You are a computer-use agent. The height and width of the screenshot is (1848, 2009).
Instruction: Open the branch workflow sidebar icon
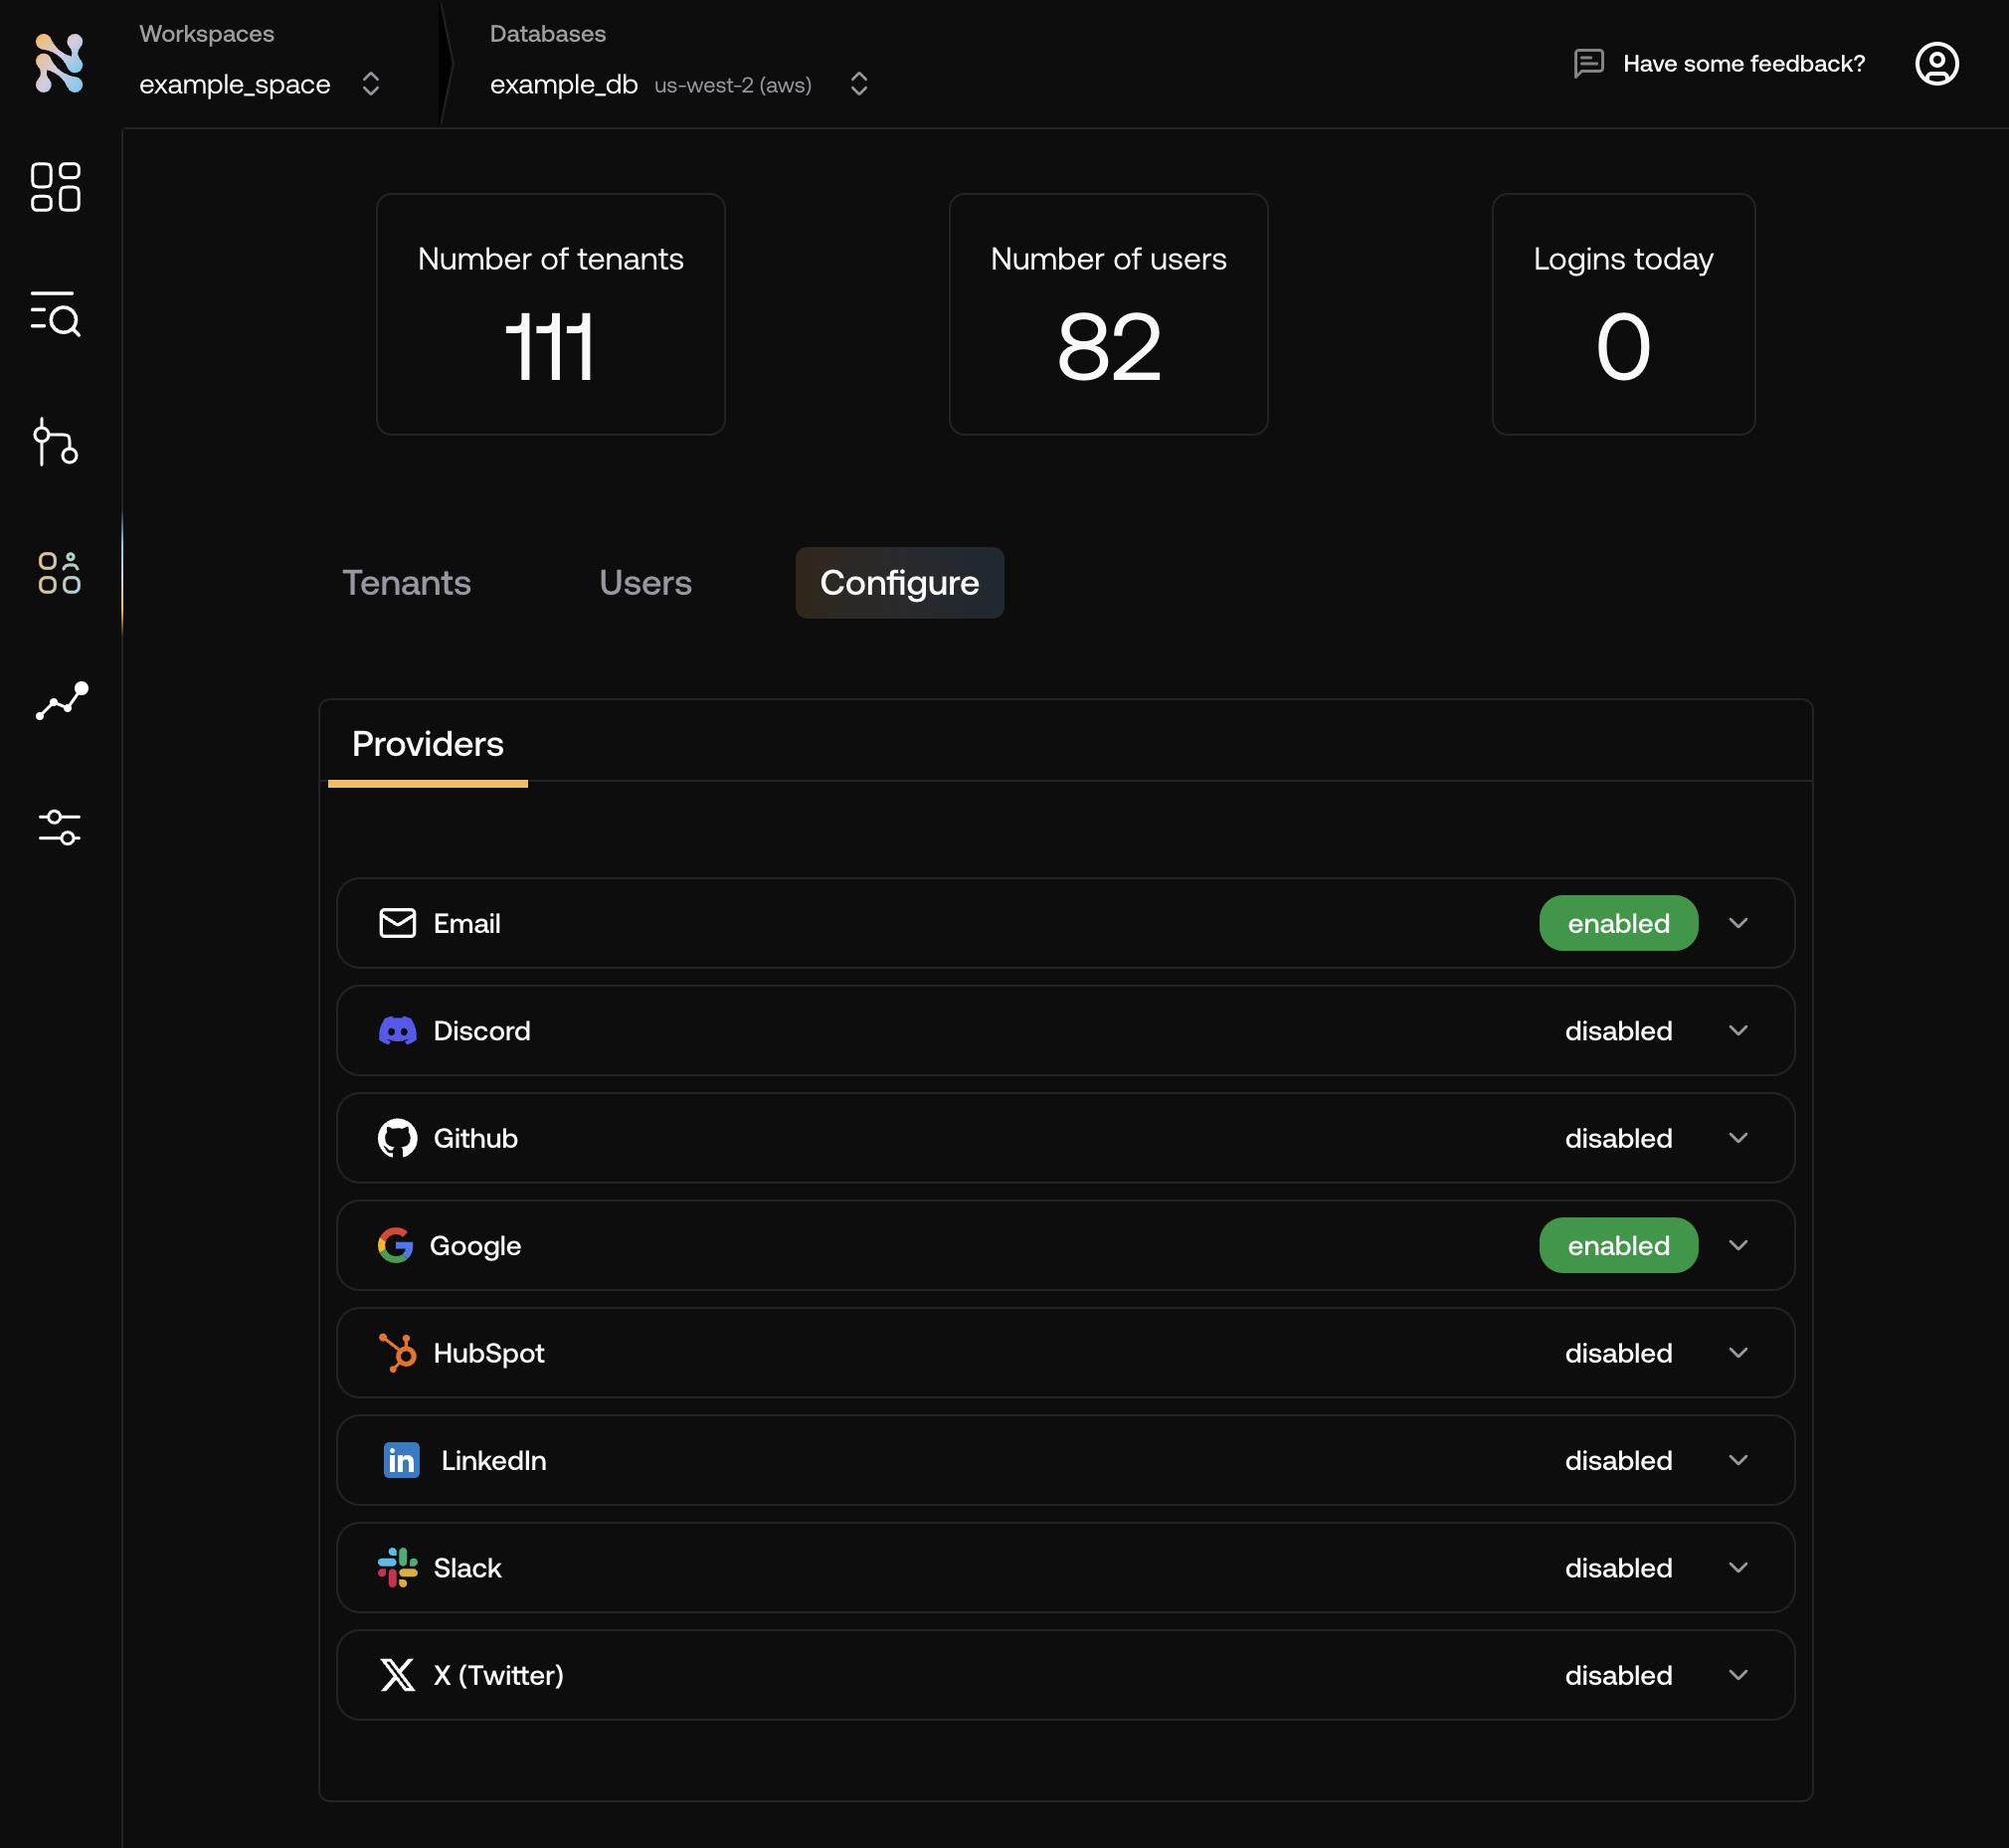pyautogui.click(x=56, y=442)
